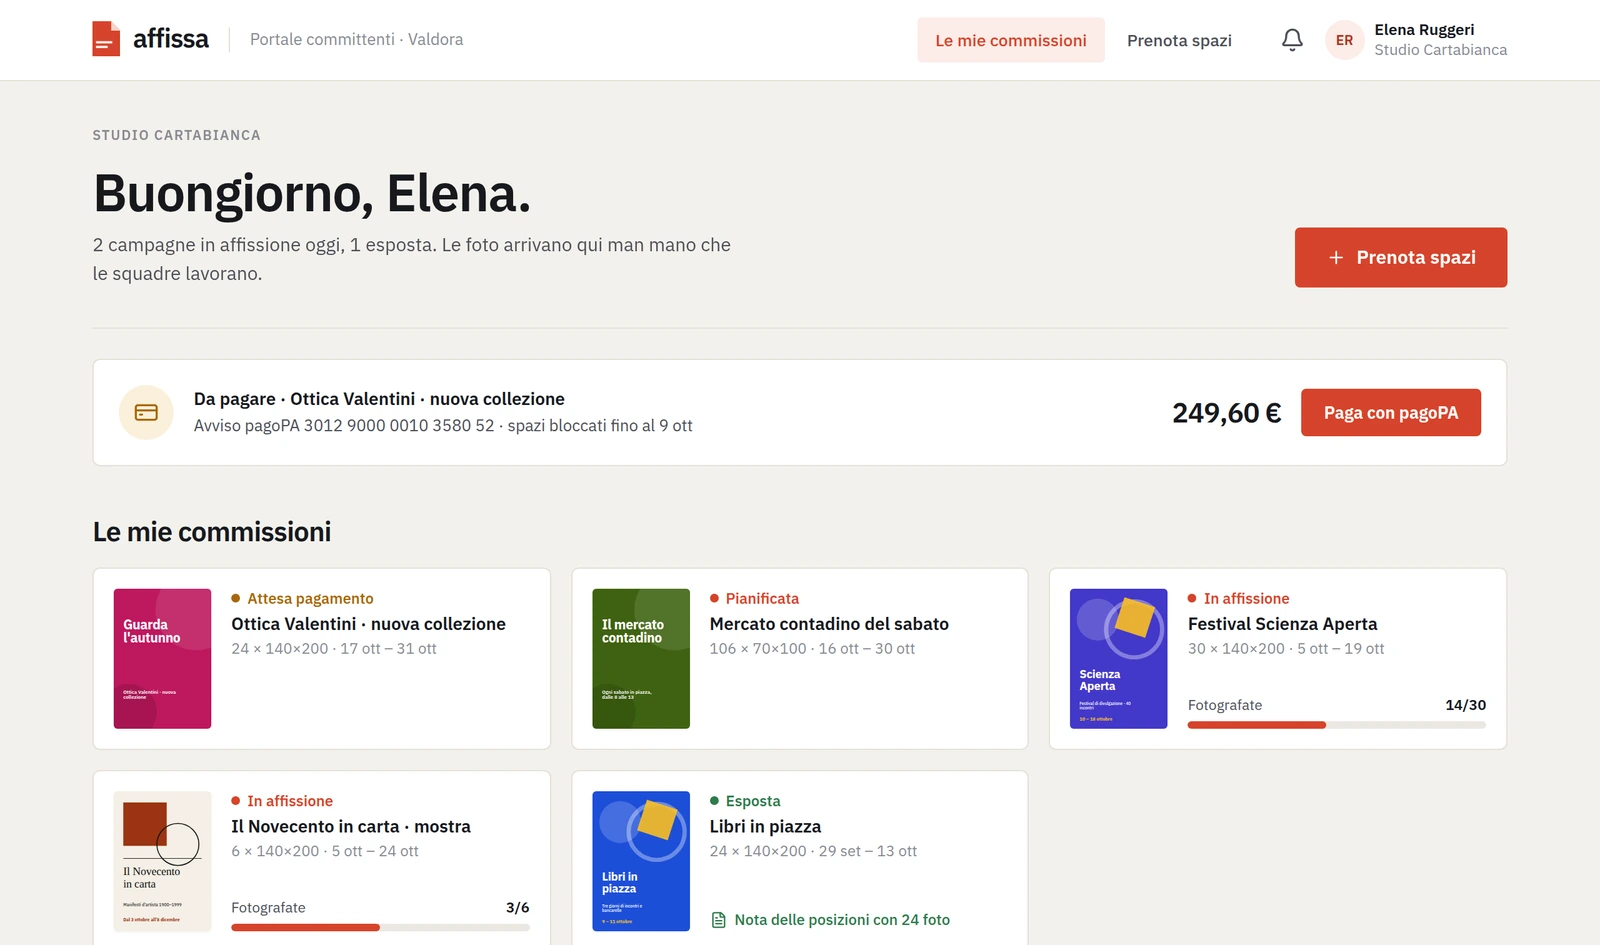Viewport: 1600px width, 945px height.
Task: Click the Il mercato contadino poster thumbnail
Action: click(x=641, y=658)
